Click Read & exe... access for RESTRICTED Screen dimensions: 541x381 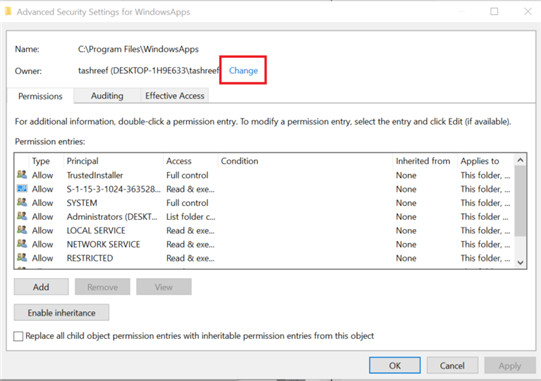click(190, 258)
